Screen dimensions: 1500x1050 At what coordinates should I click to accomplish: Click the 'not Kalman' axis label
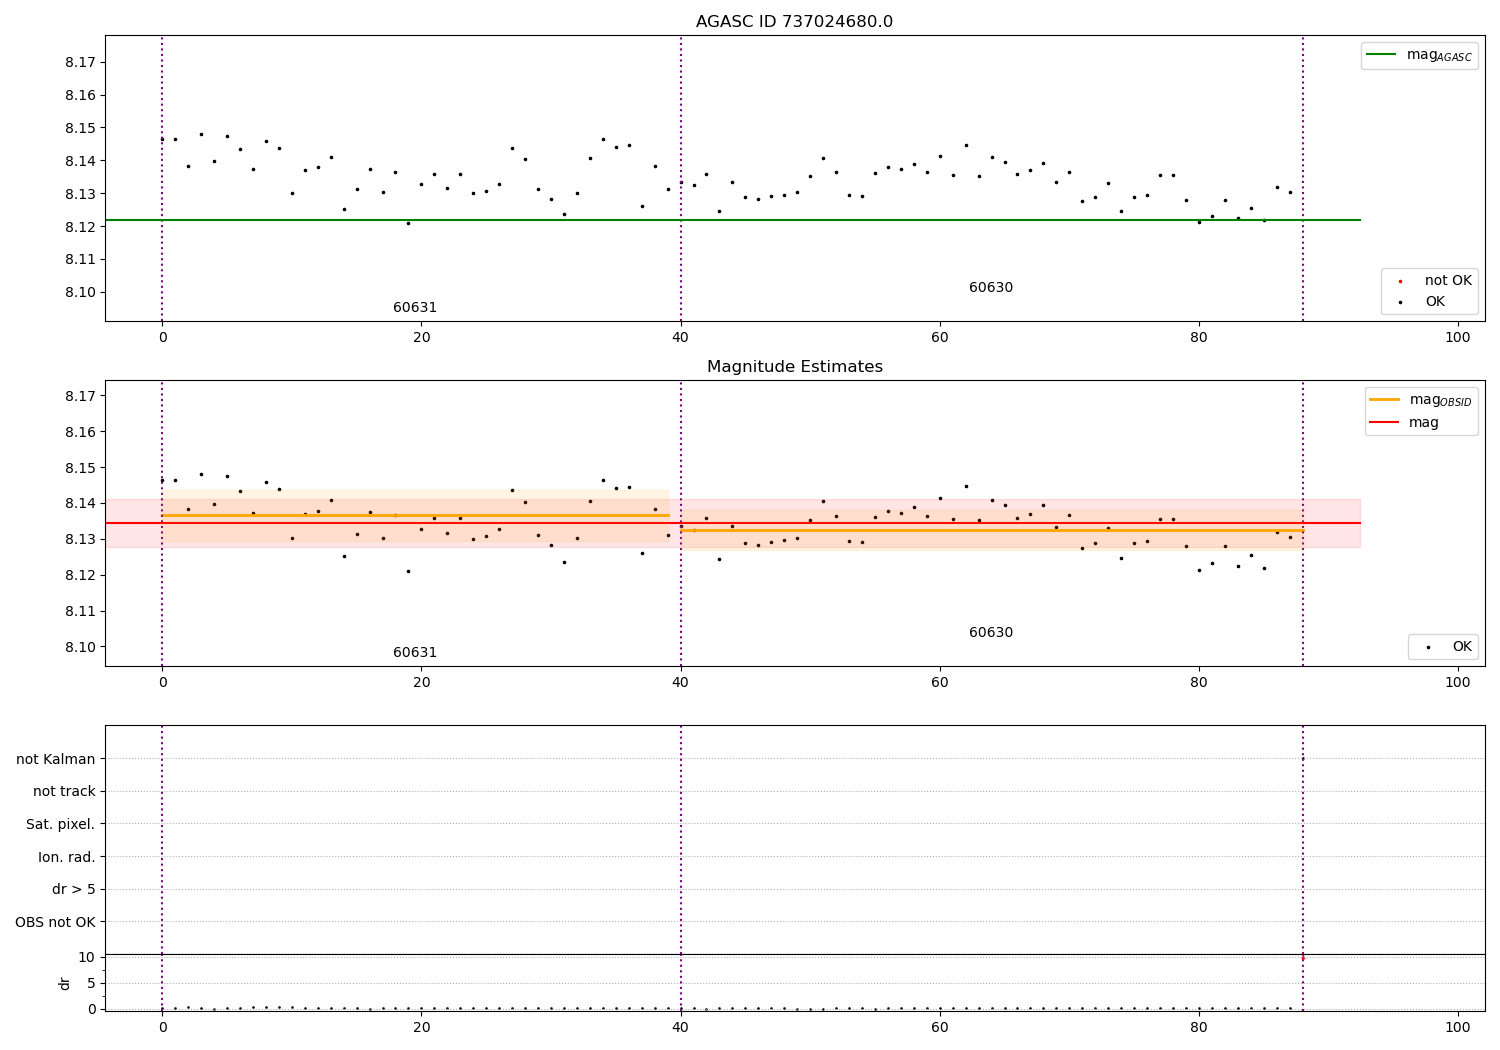point(56,759)
